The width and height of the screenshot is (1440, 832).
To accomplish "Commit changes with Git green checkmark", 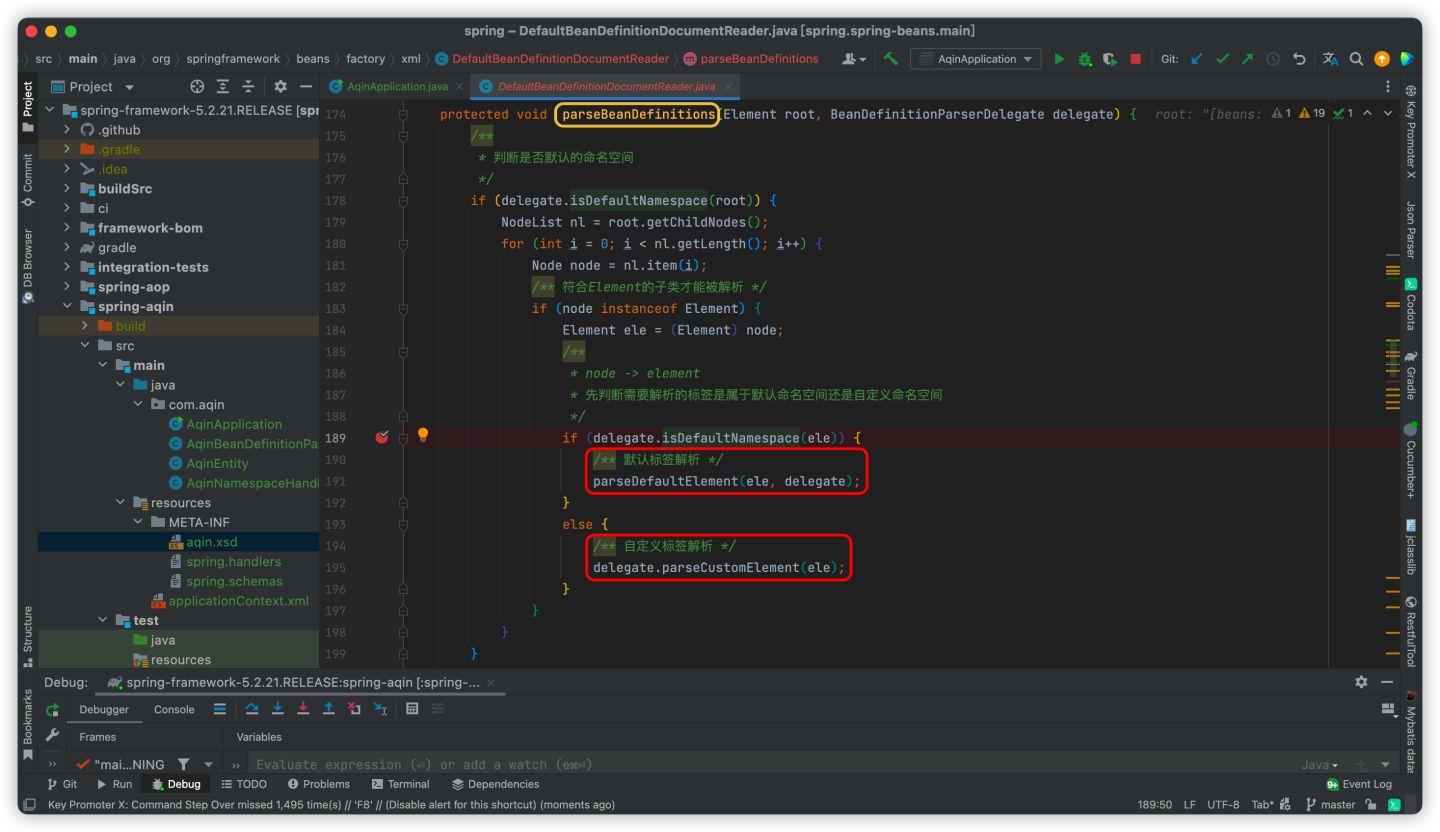I will click(1222, 59).
